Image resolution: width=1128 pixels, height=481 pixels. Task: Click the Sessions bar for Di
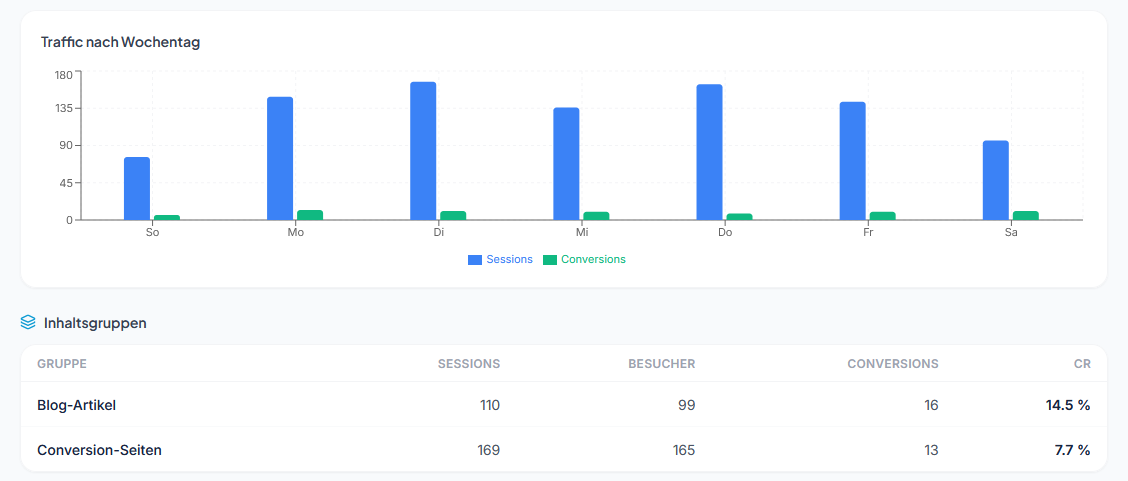423,150
